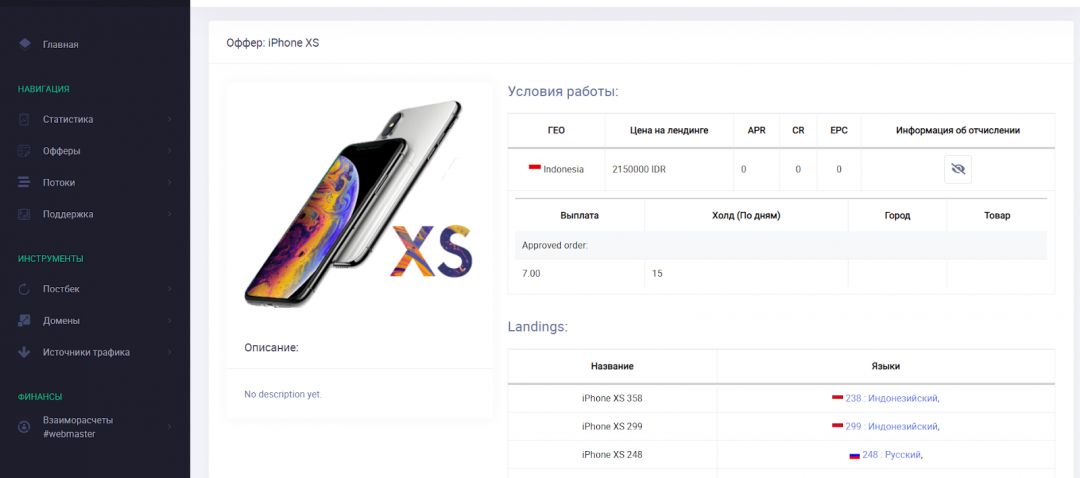1080x478 pixels.
Task: Open the 238 : Индонезийский landing link
Action: click(891, 398)
